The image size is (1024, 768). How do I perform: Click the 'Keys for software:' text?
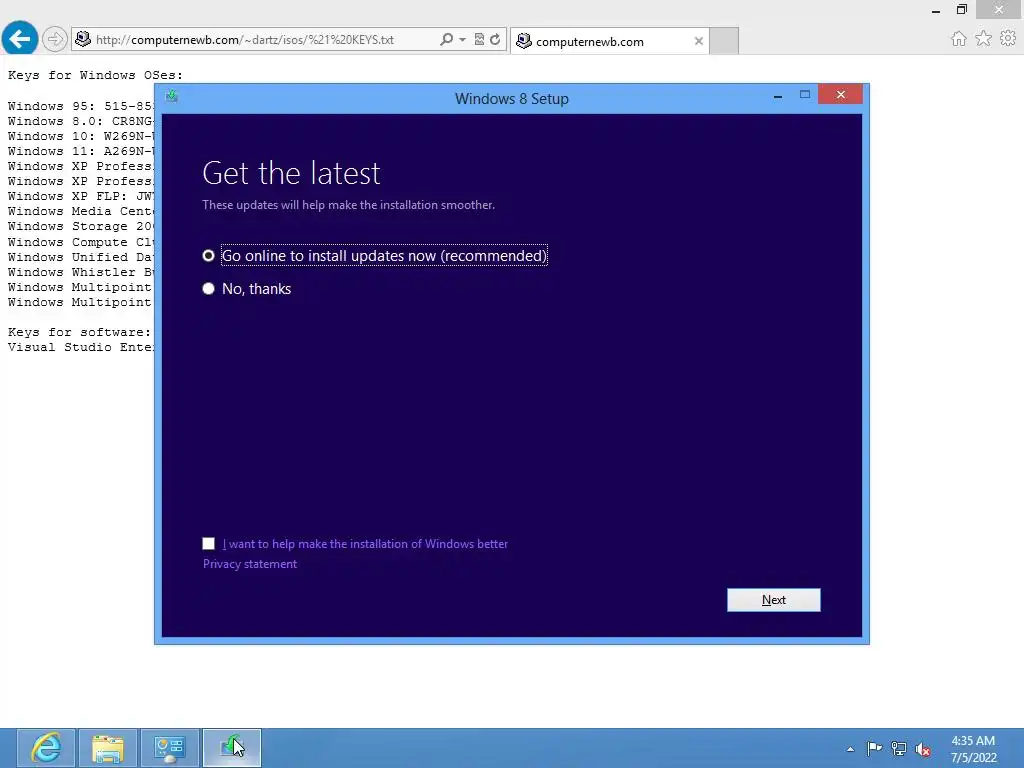[x=80, y=332]
